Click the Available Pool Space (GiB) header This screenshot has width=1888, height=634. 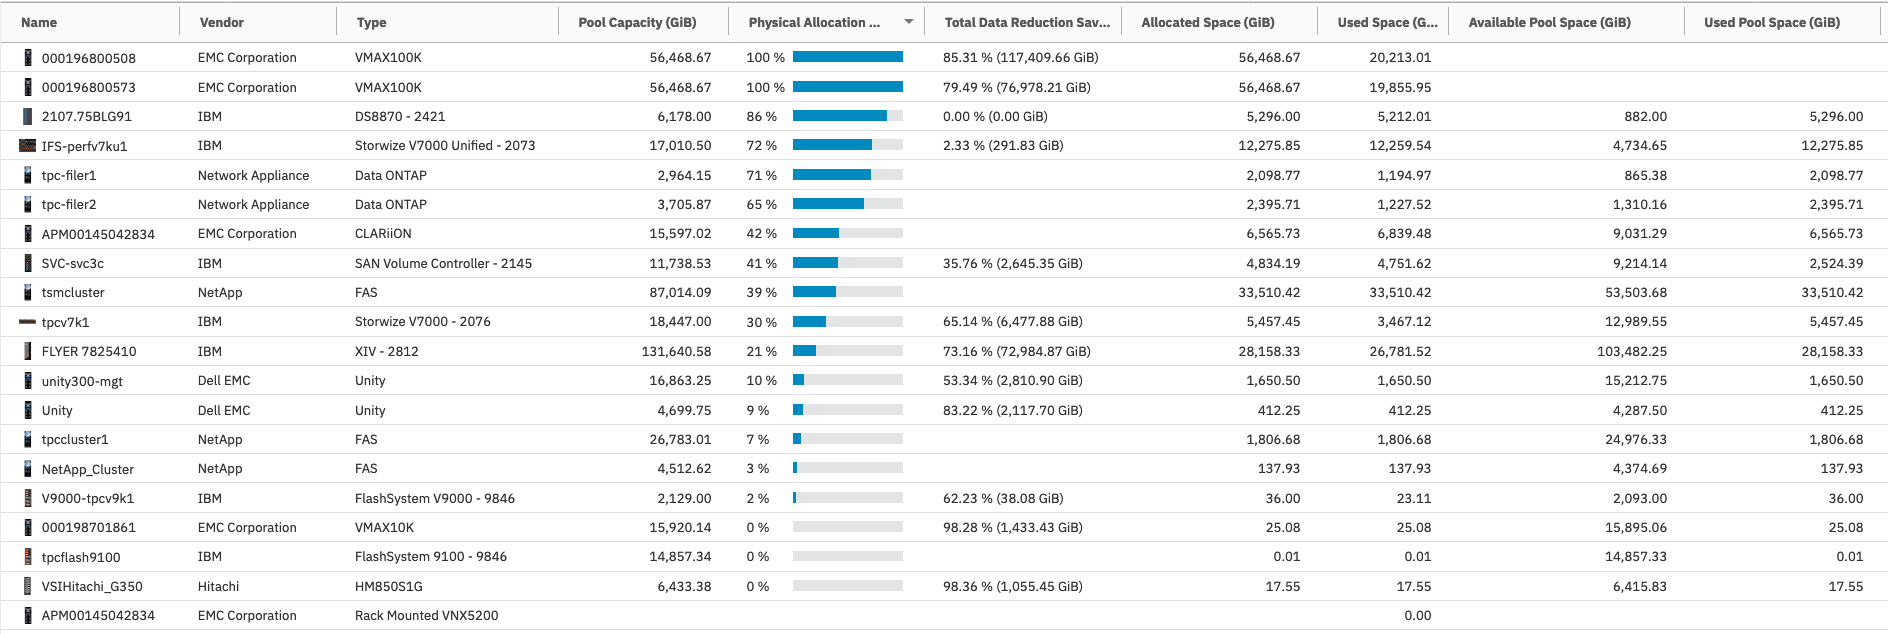tap(1549, 22)
